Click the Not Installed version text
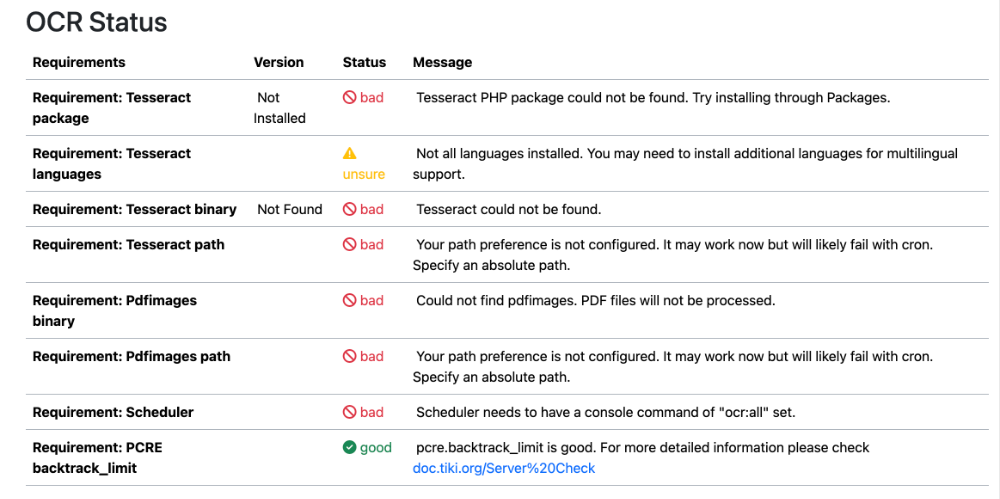This screenshot has height=499, width=1000. tap(280, 108)
